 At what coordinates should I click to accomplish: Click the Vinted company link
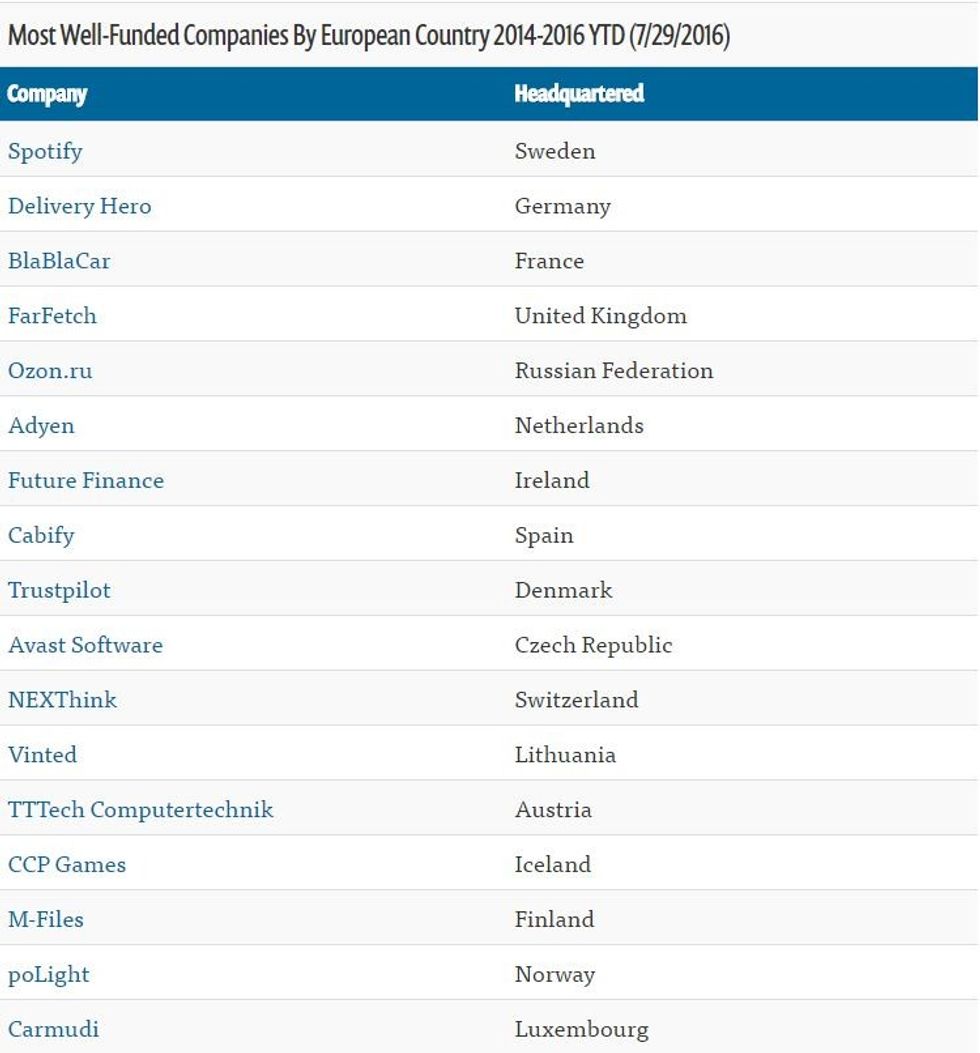(x=42, y=755)
